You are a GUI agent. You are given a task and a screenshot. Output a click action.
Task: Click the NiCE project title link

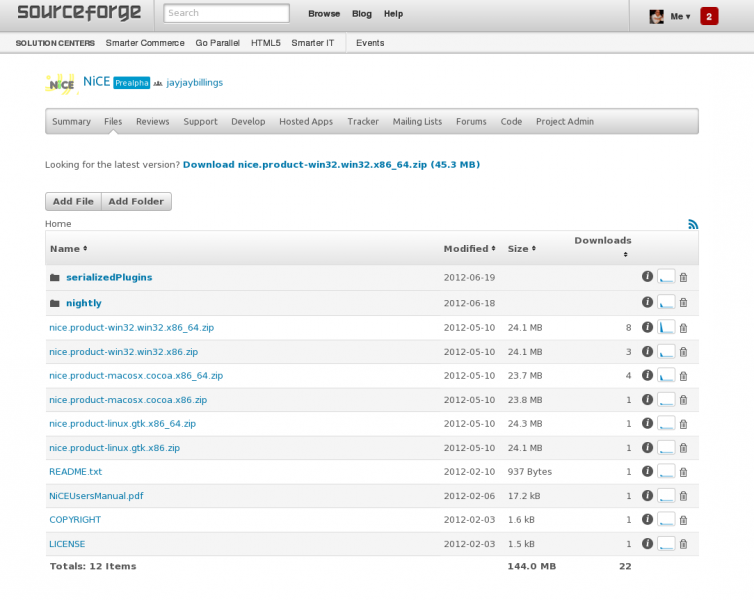[x=97, y=81]
